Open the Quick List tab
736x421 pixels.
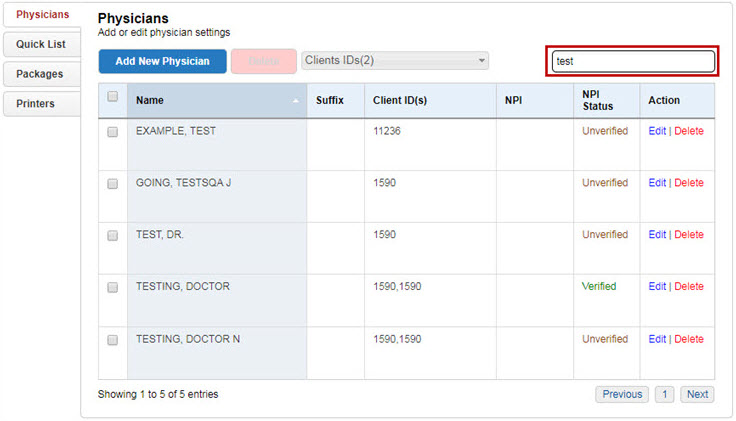41,44
